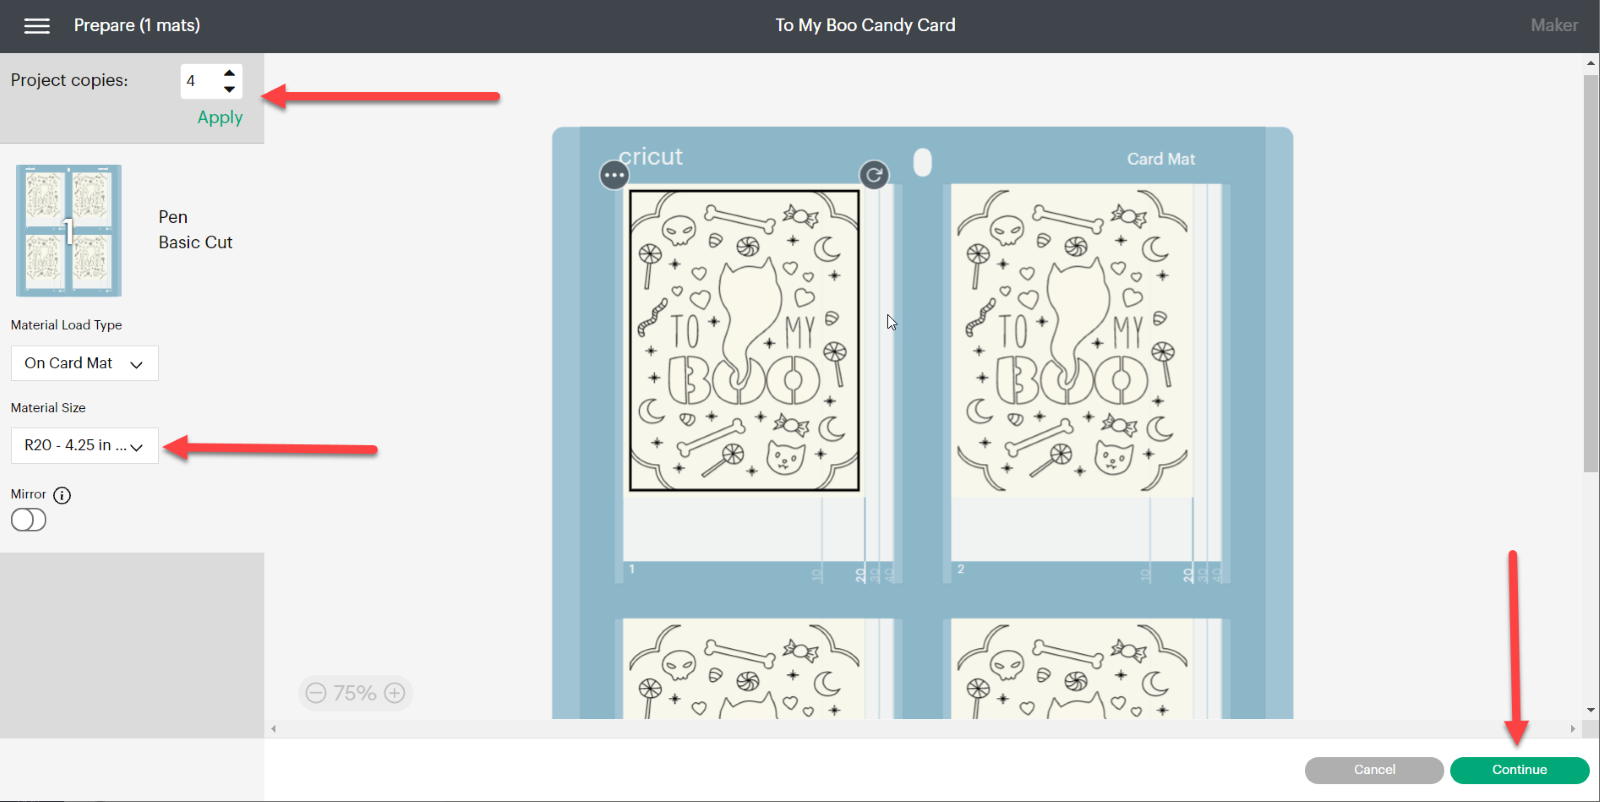Screen dimensions: 1600x802
Task: Click the vertical scrollbar on the right
Action: [1591, 270]
